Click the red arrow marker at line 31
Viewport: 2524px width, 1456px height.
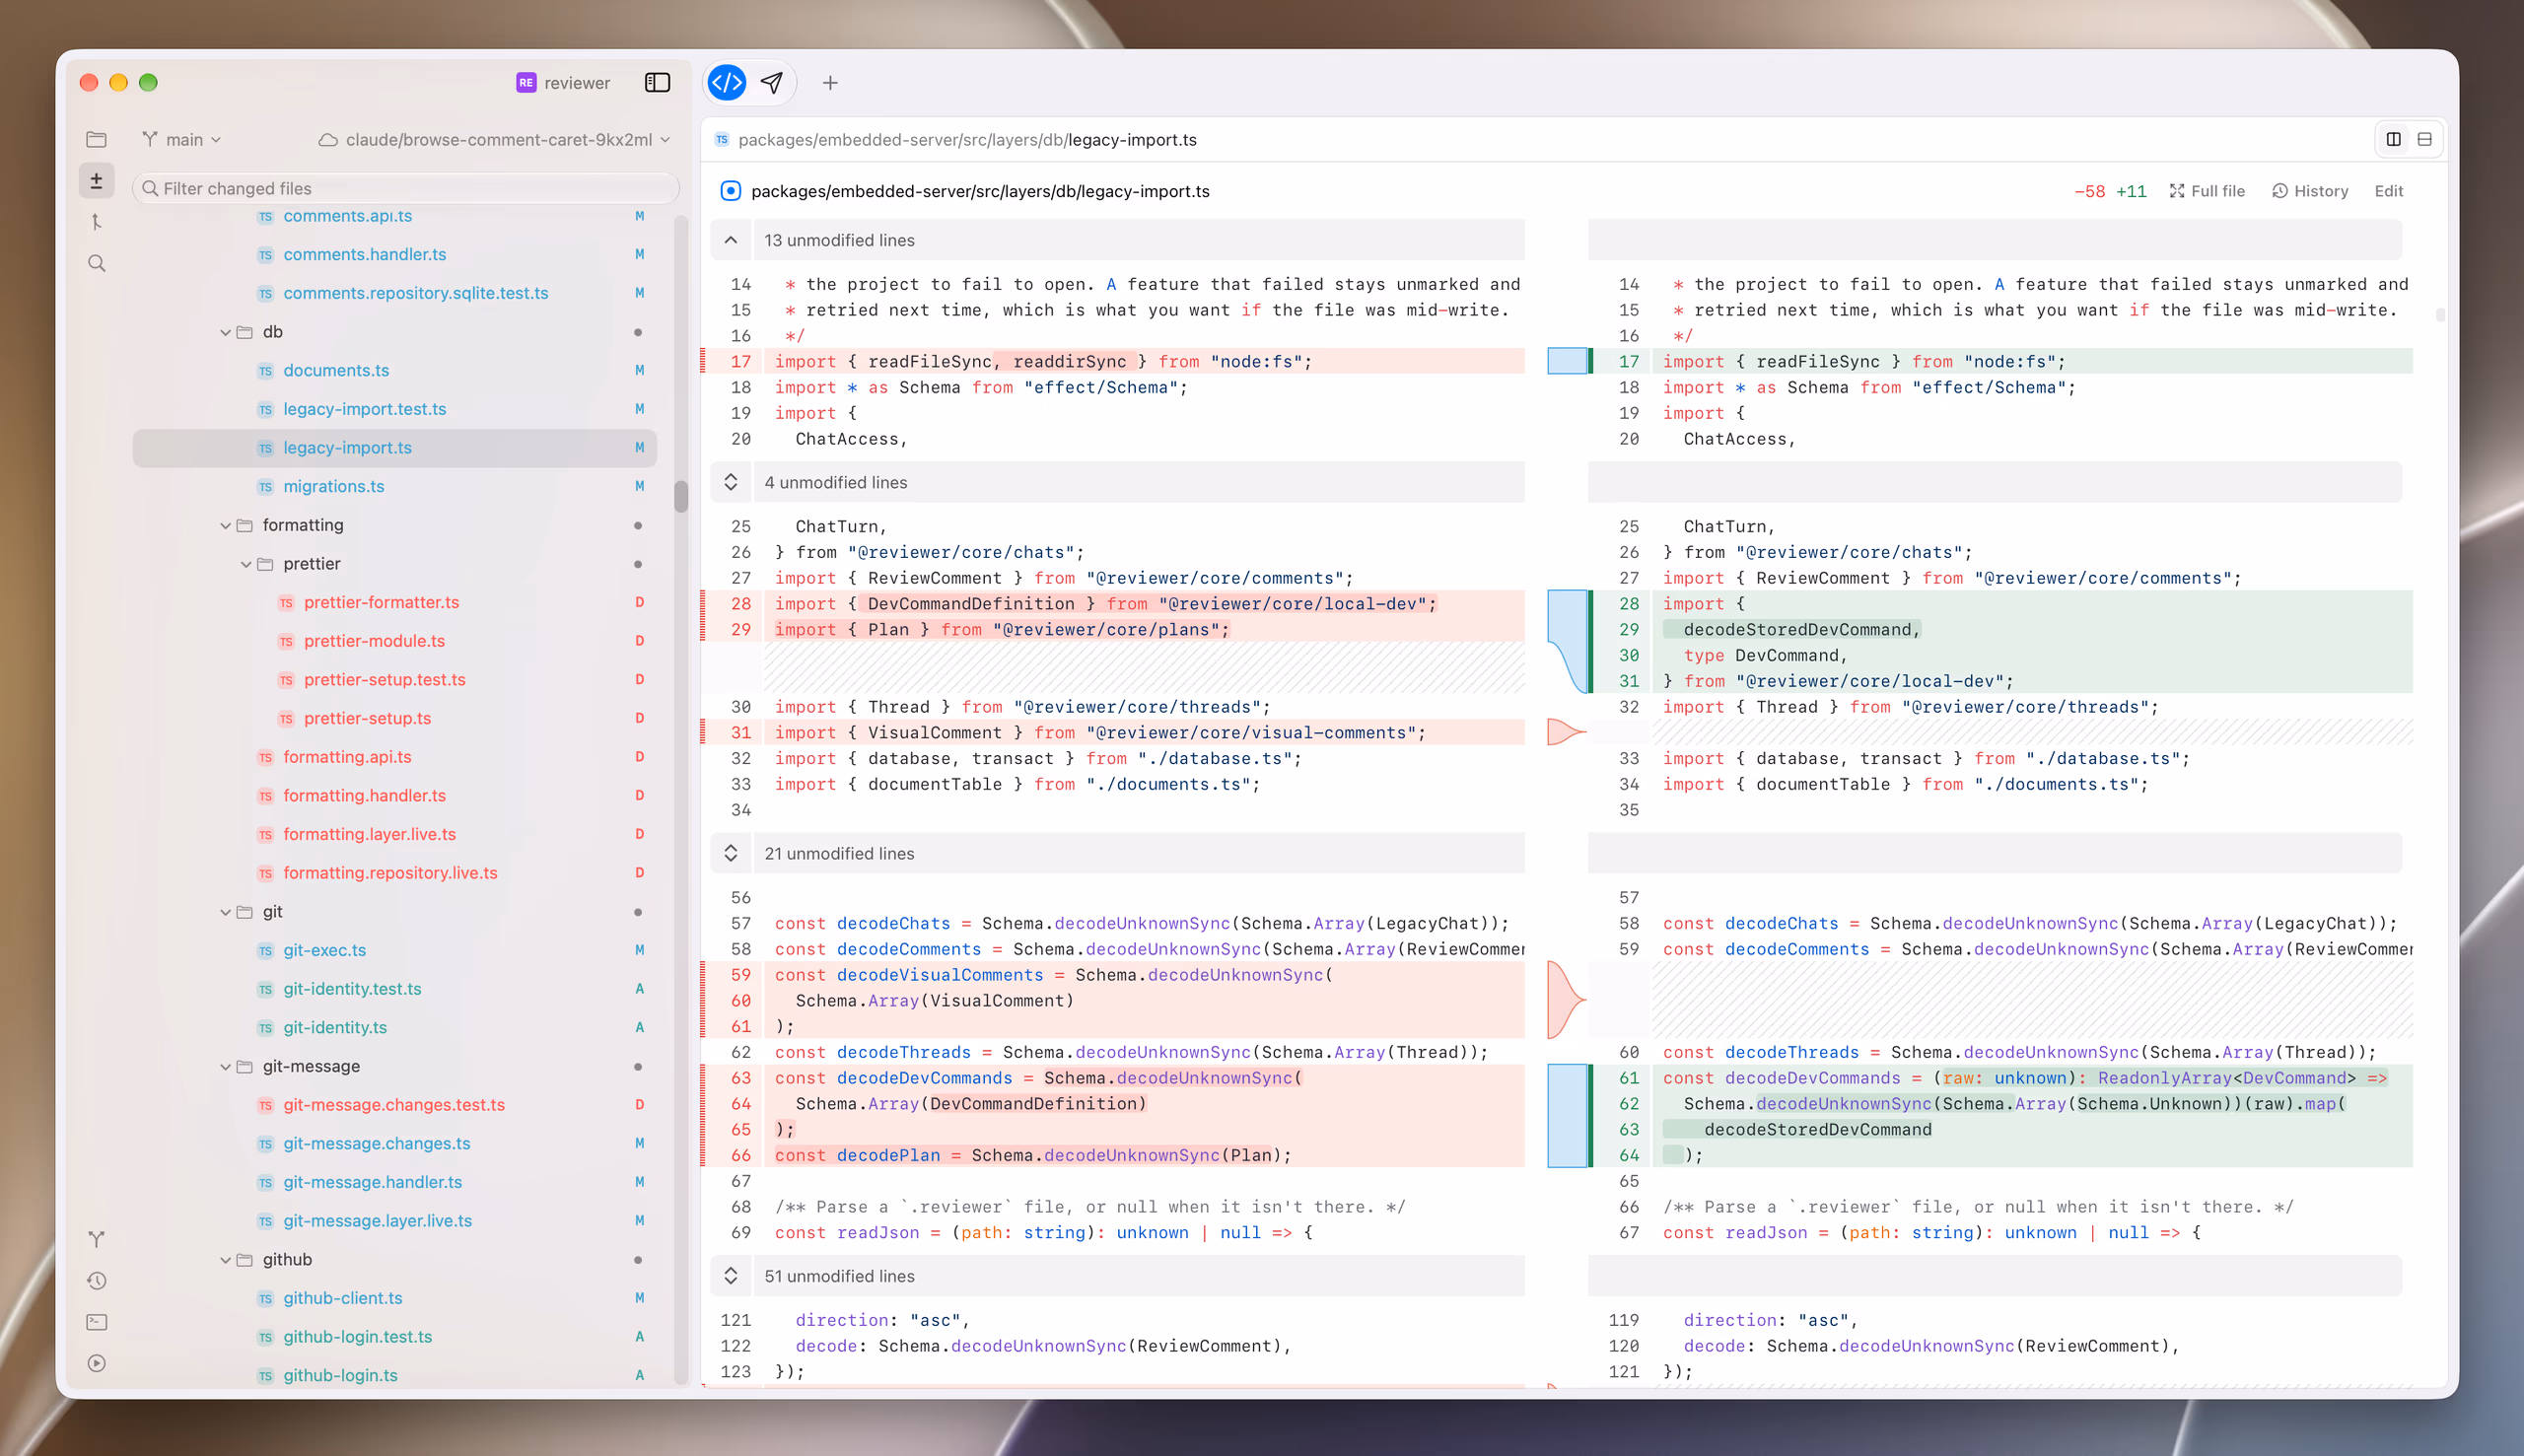click(1564, 732)
